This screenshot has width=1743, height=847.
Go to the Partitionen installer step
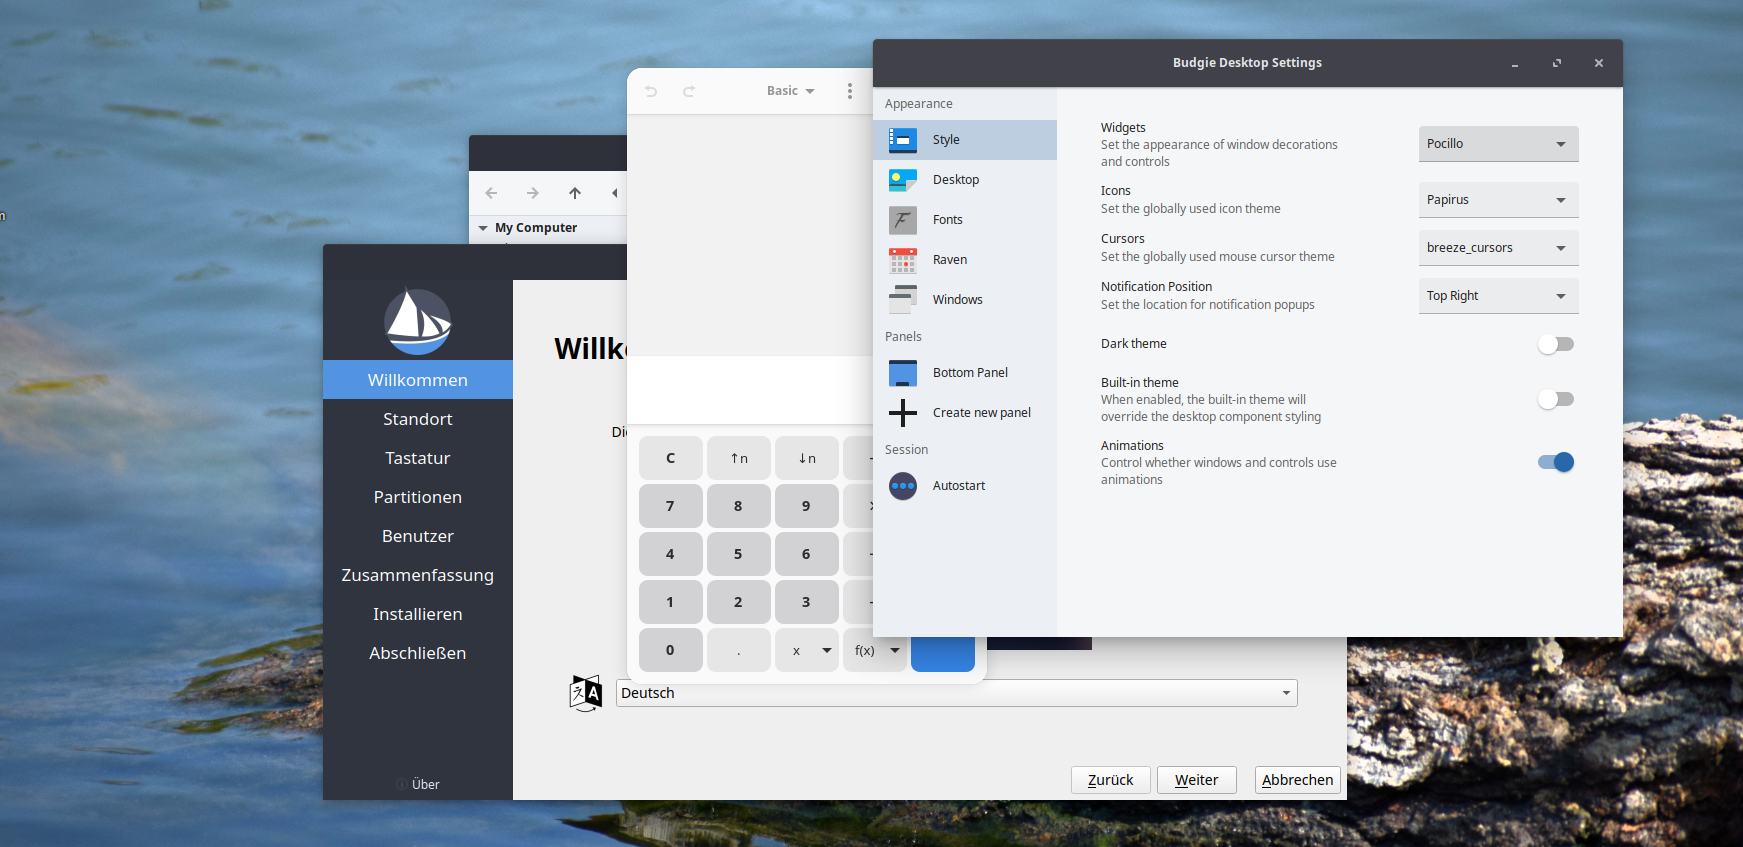point(417,497)
